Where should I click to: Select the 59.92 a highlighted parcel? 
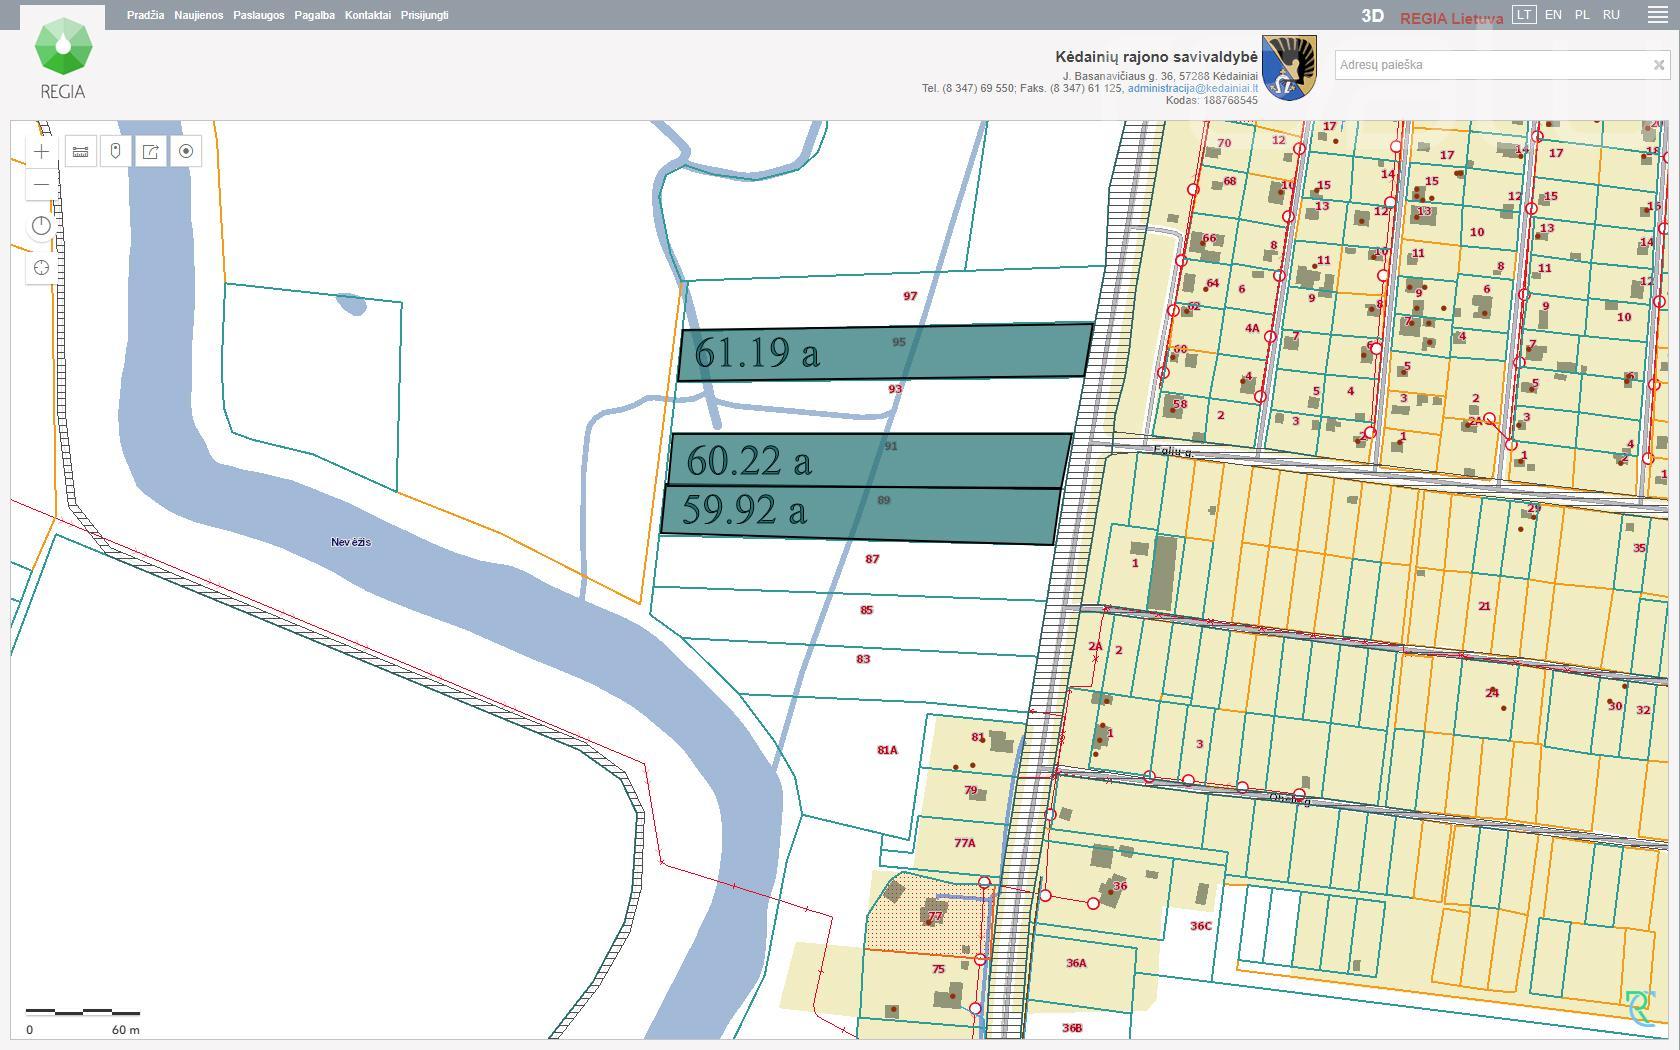pos(860,514)
